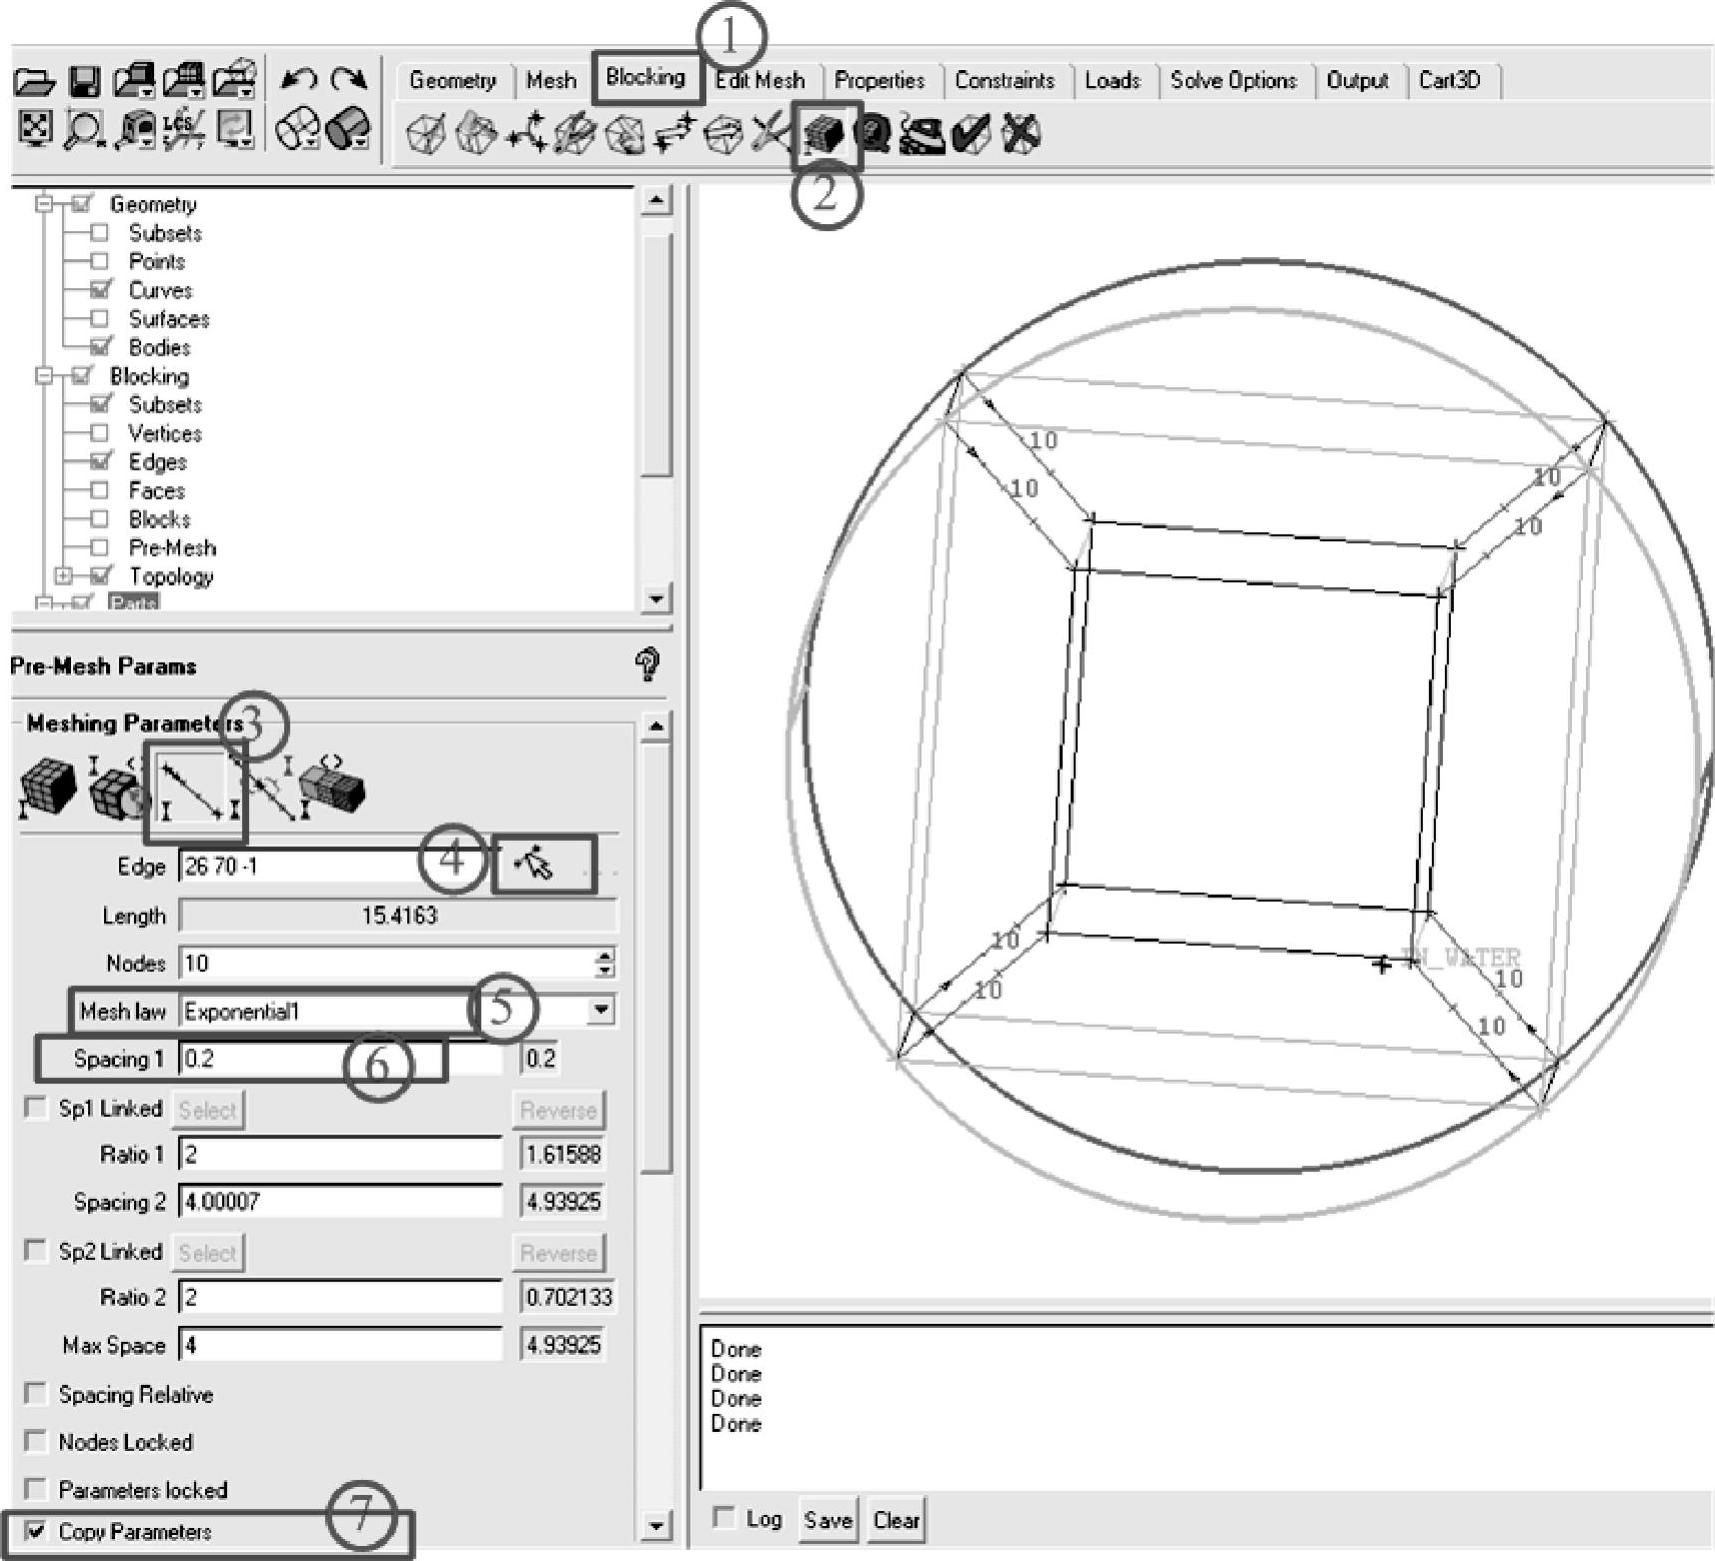
Task: Fit view to window icon
Action: click(x=35, y=129)
